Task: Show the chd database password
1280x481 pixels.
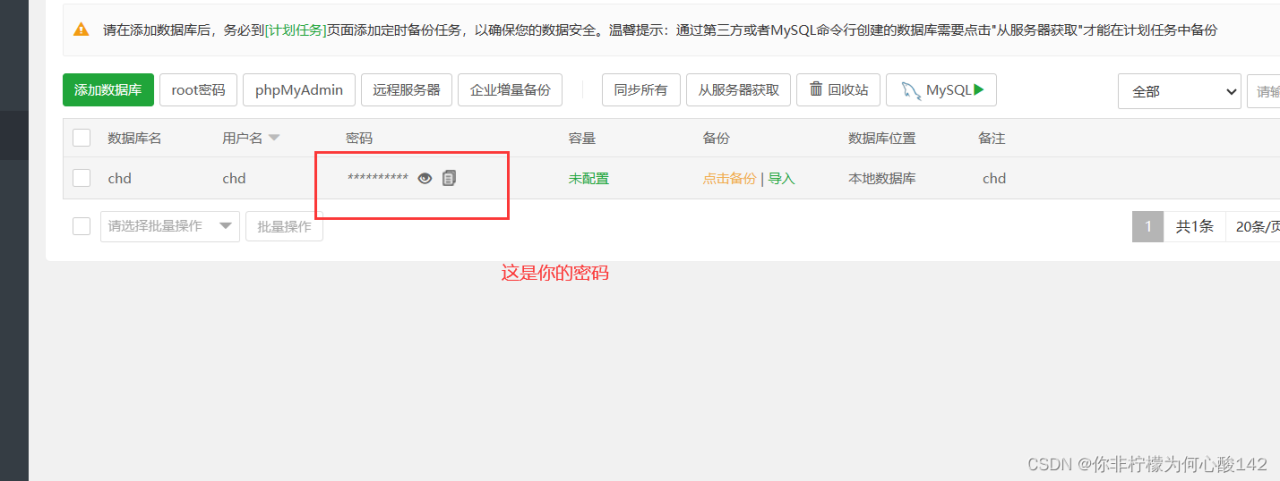Action: coord(425,178)
